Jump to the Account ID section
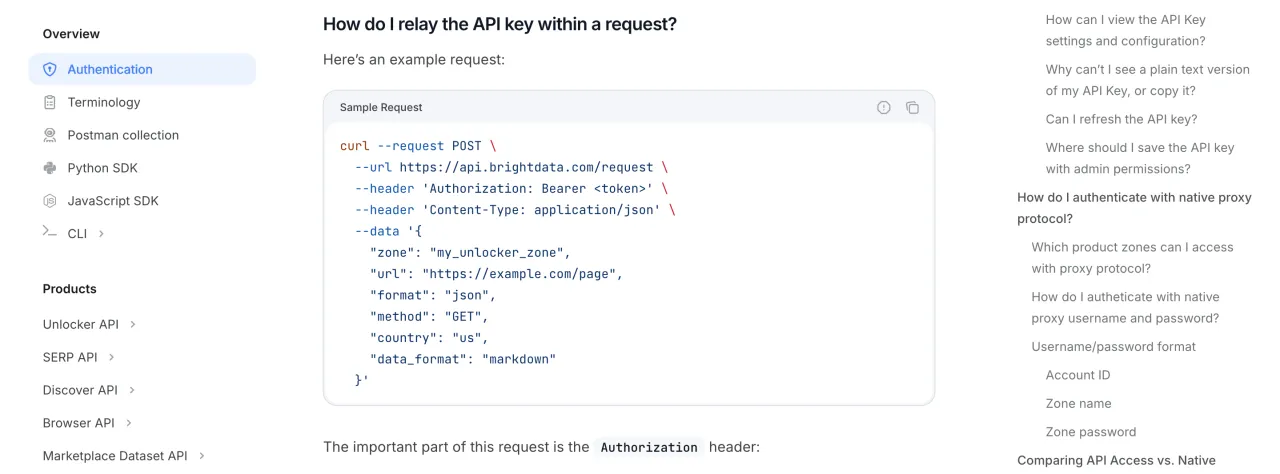This screenshot has height=474, width=1280. click(1077, 375)
